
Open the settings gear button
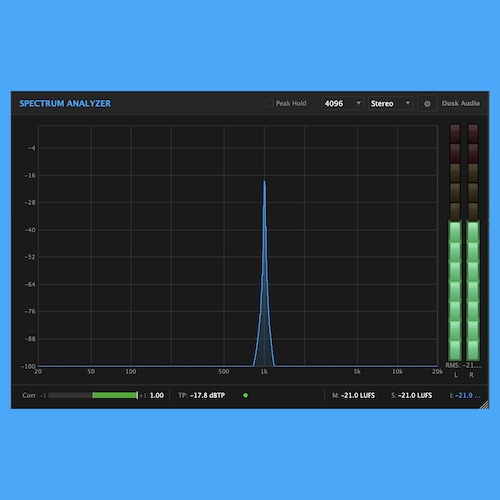pos(427,104)
